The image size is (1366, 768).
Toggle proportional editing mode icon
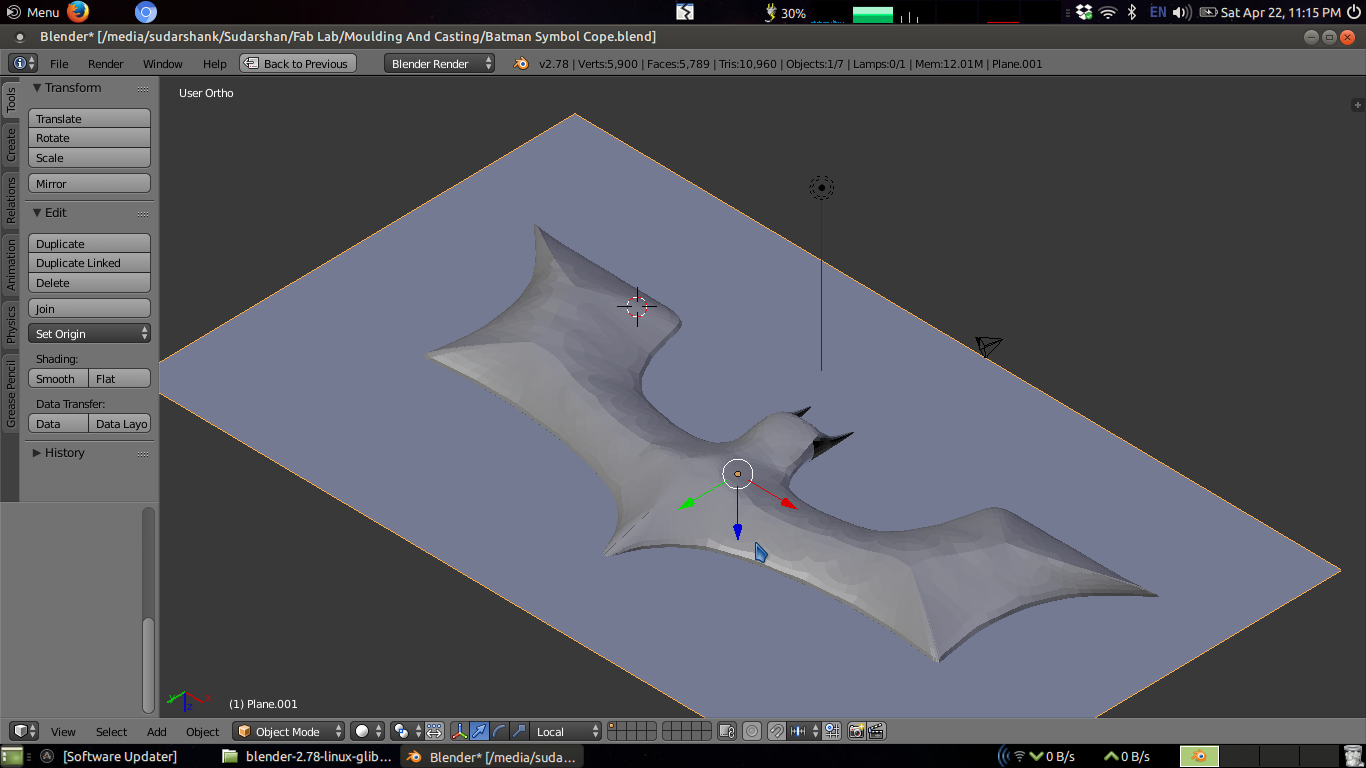pyautogui.click(x=752, y=732)
